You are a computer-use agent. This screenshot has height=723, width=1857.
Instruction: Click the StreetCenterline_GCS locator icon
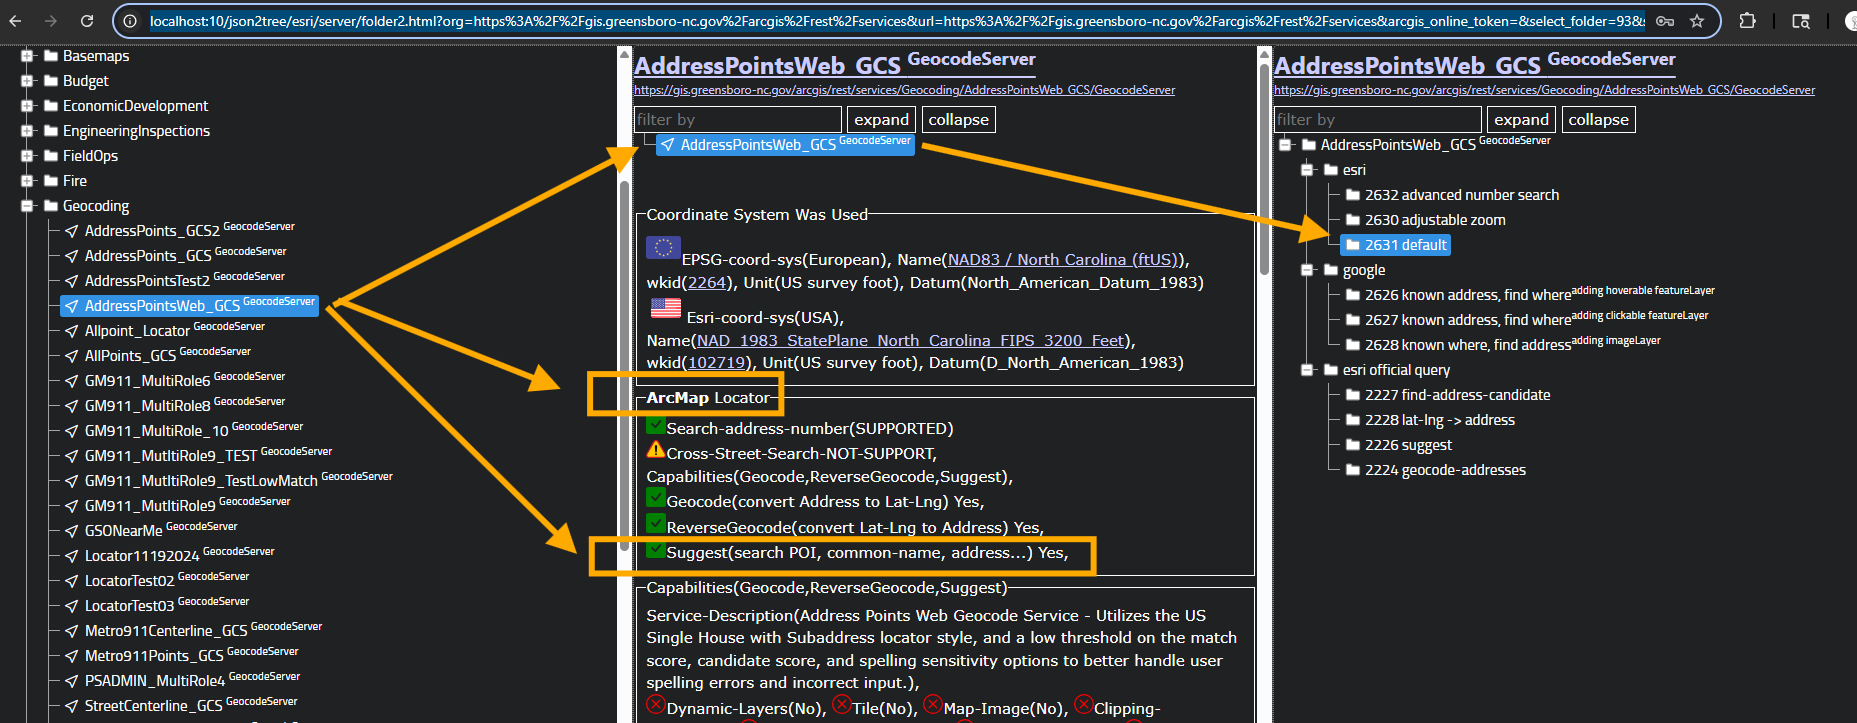point(72,706)
